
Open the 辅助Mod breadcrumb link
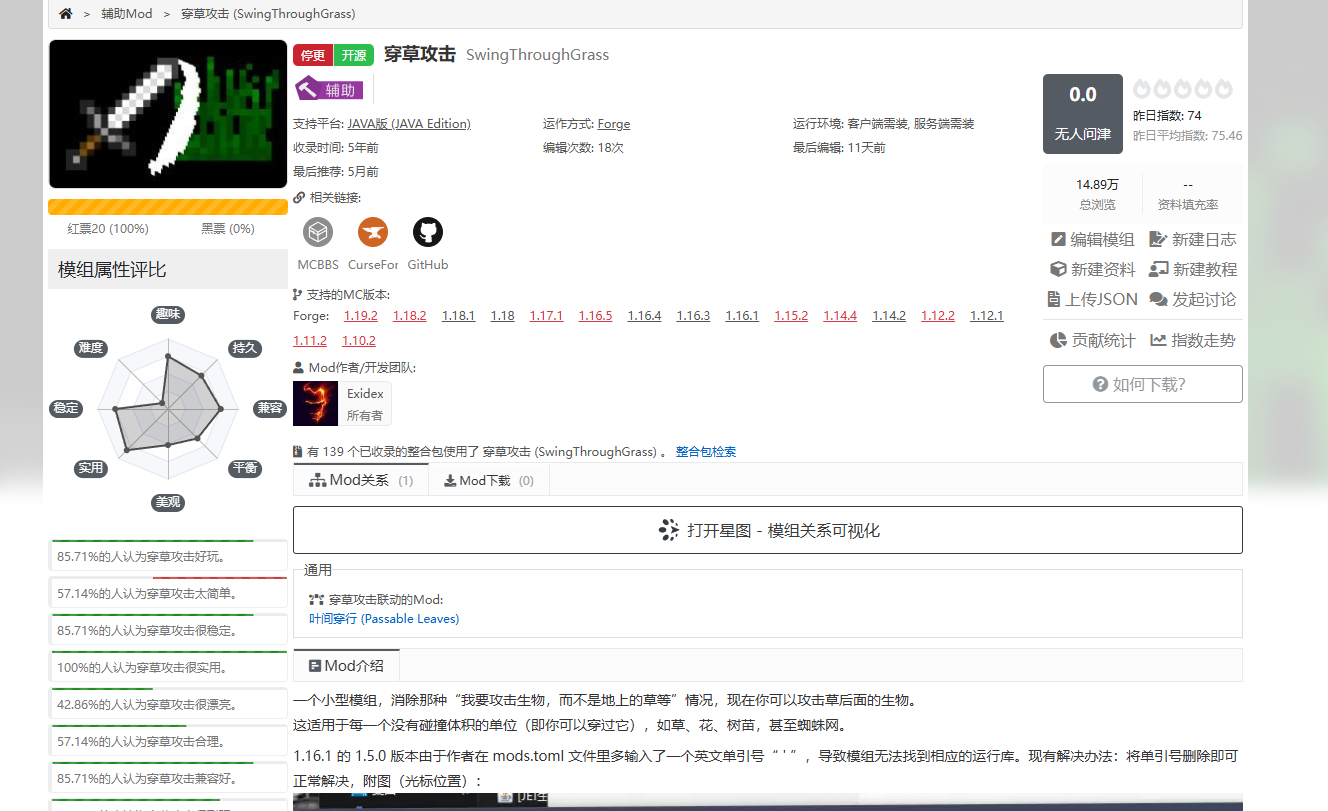(127, 14)
